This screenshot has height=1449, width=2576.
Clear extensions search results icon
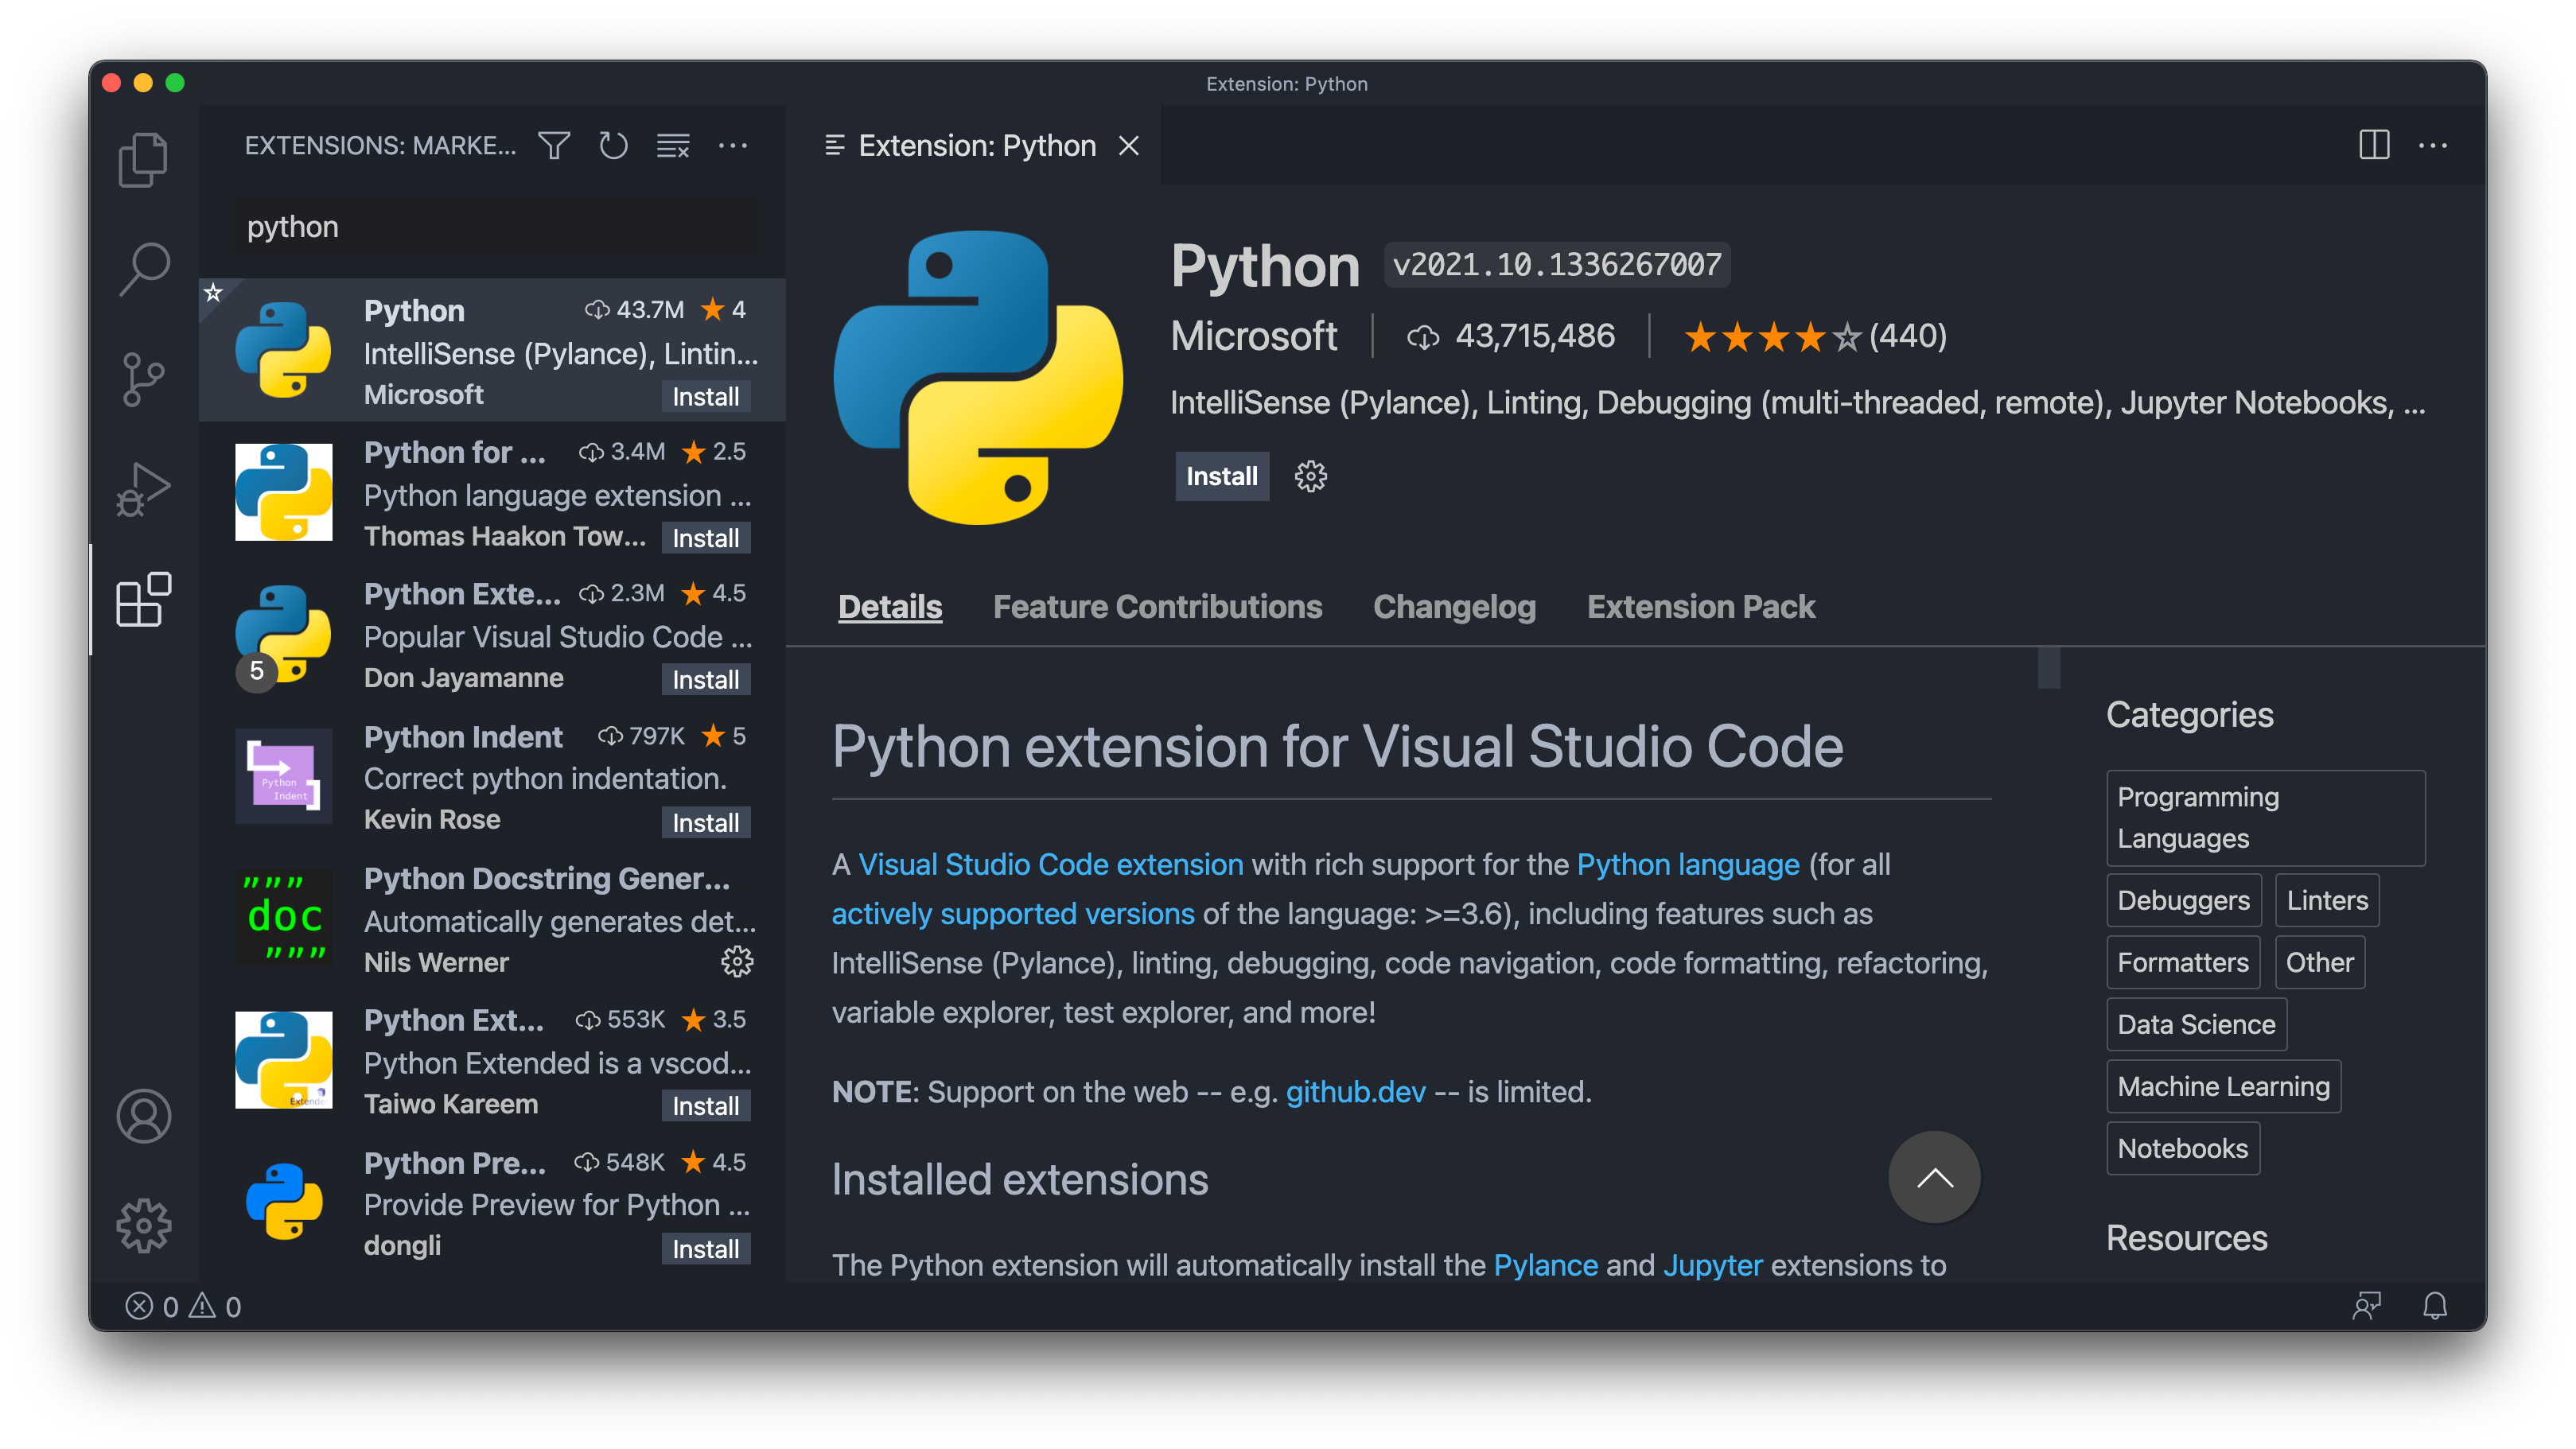[673, 146]
